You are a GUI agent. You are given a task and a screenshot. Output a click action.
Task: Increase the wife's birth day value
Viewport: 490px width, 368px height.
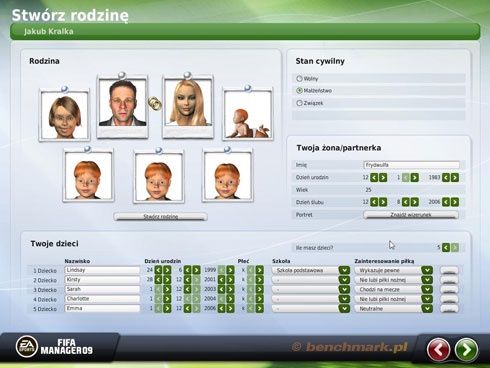pos(383,177)
